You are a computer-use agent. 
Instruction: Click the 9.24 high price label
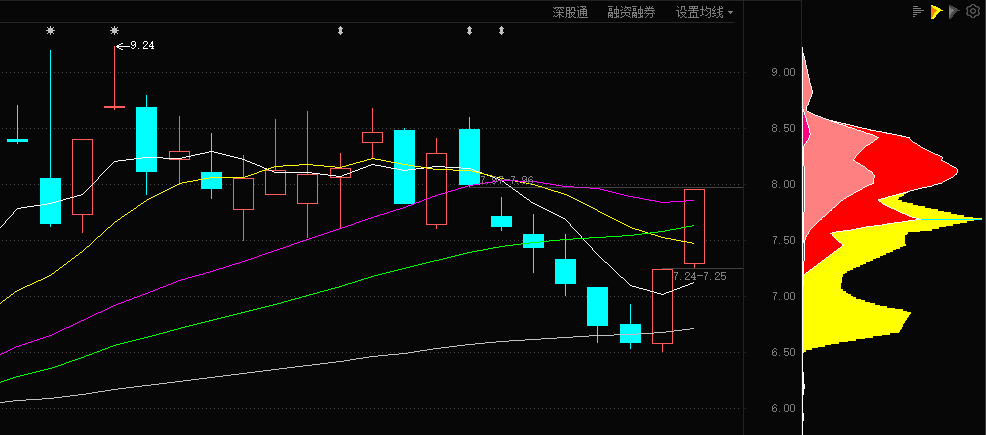(x=142, y=45)
